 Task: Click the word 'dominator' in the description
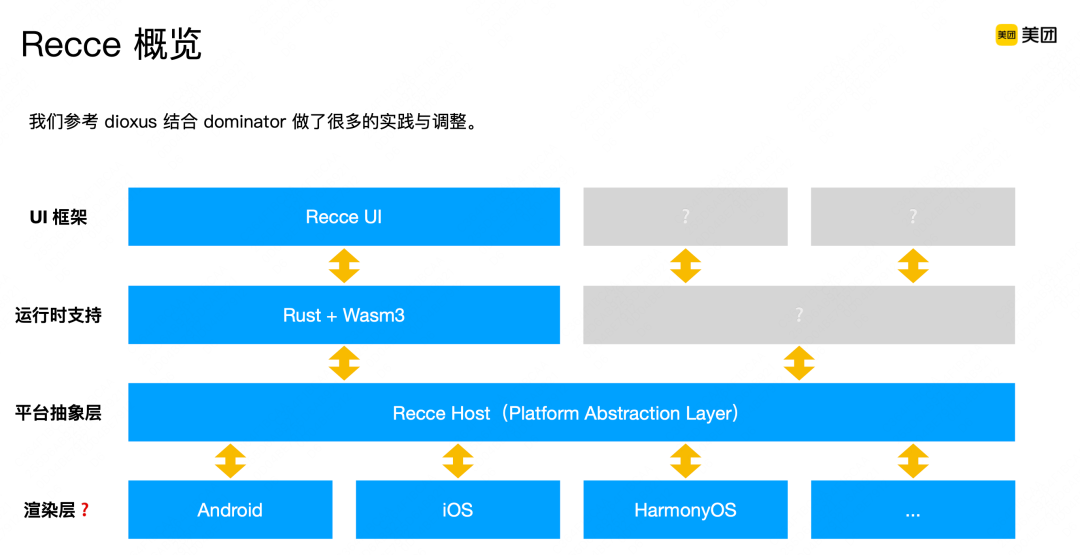point(245,123)
